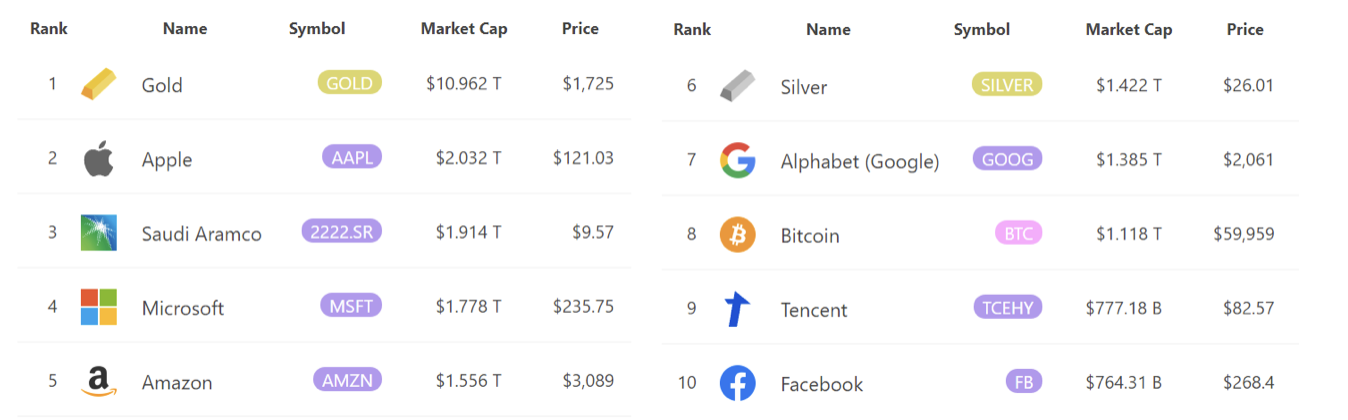
Task: Select the pink BTC symbol badge
Action: pos(1019,234)
